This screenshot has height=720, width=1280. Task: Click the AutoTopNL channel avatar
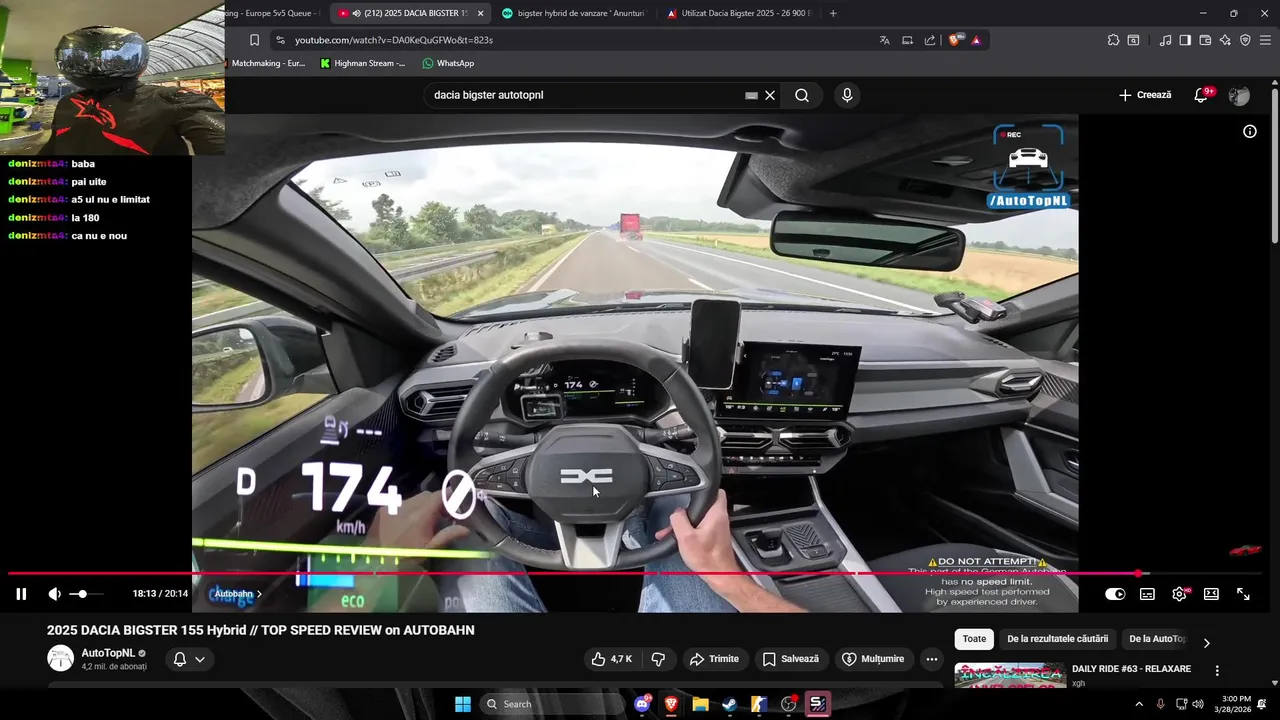60,658
